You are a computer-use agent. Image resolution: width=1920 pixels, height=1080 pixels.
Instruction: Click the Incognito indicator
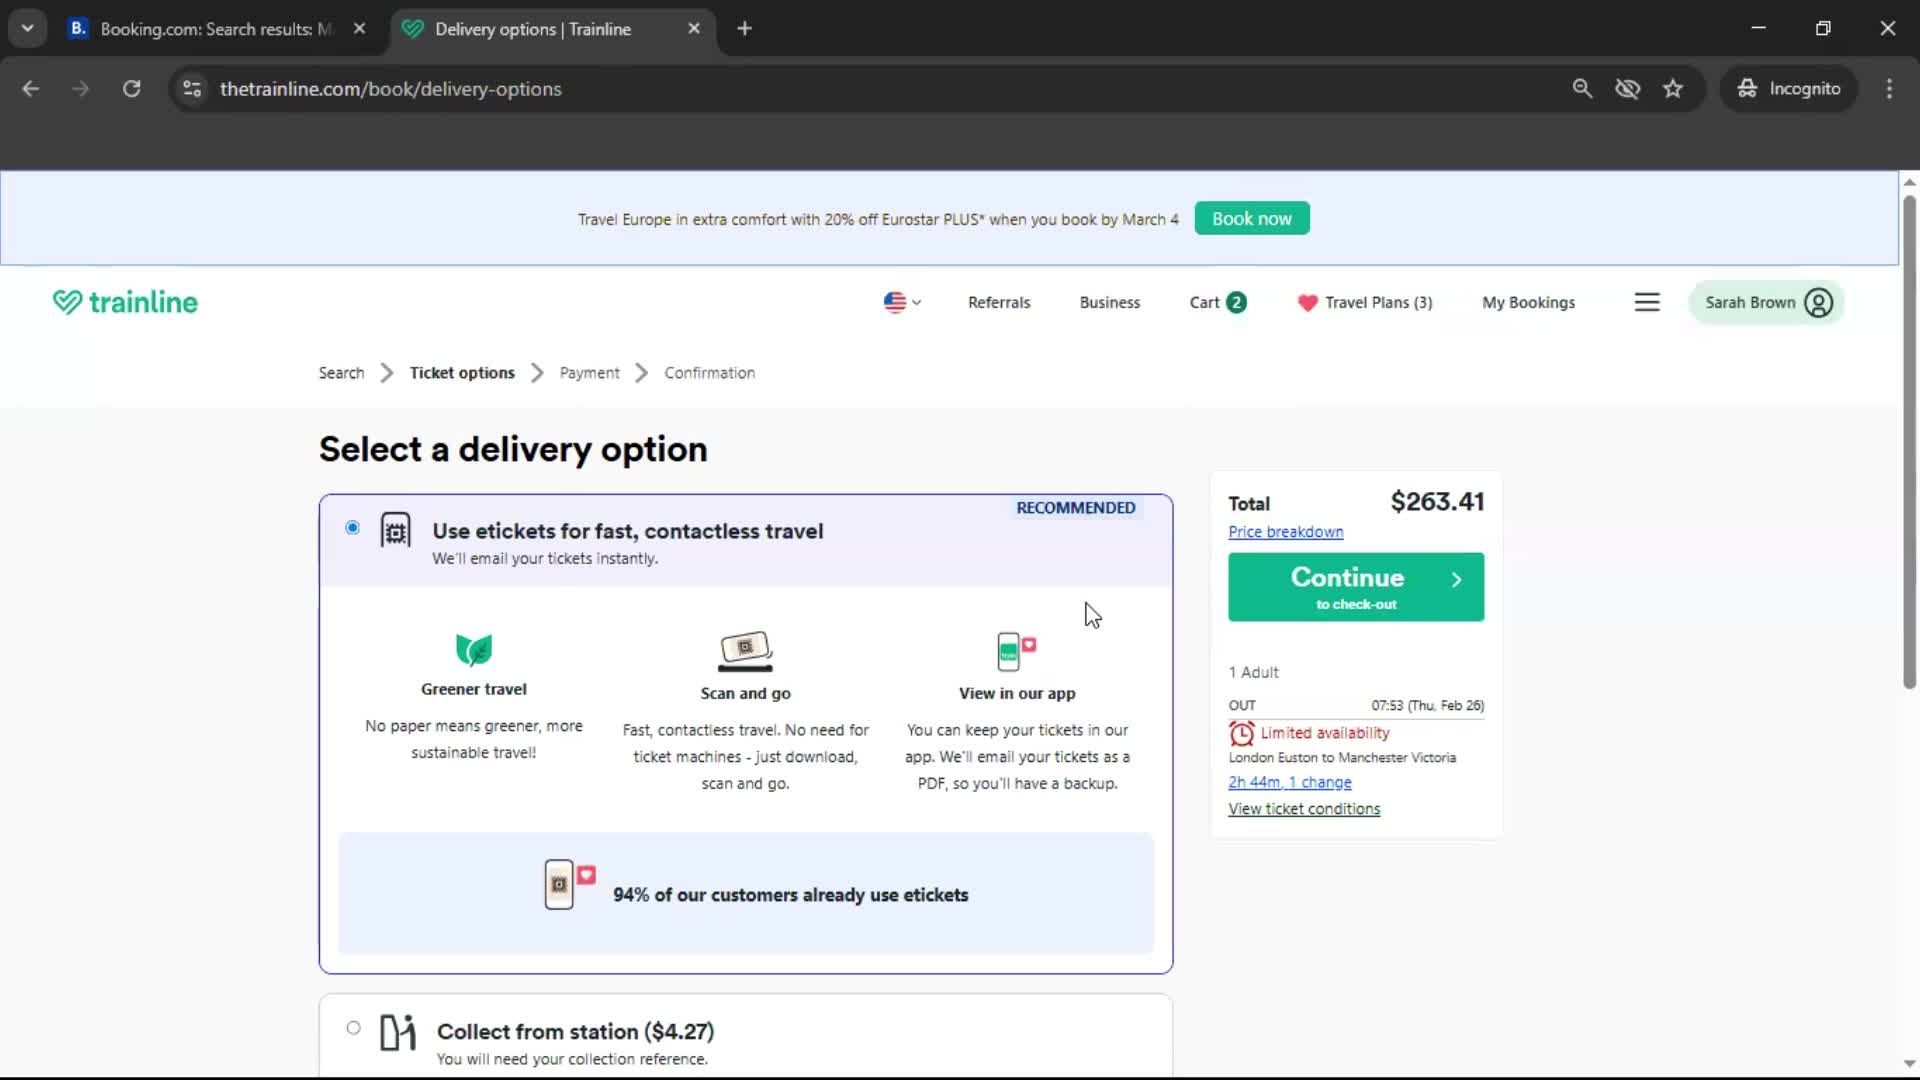1789,88
